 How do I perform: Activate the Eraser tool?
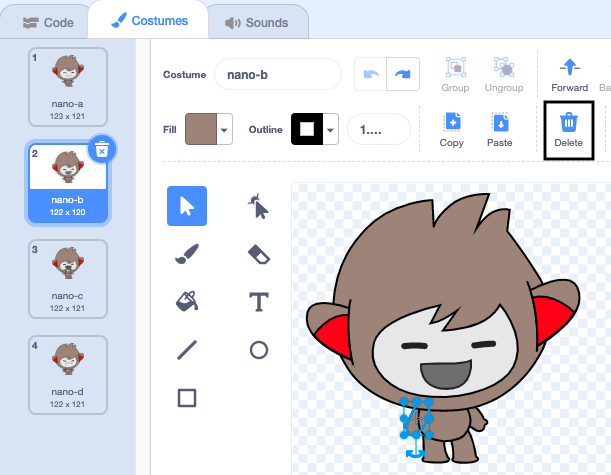258,255
